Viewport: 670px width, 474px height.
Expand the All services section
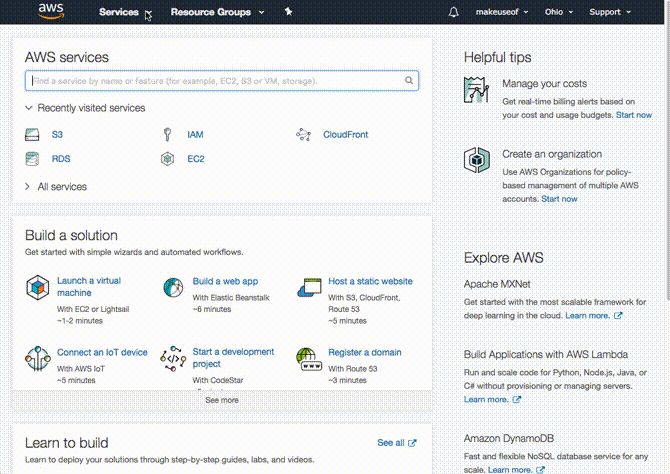(60, 186)
